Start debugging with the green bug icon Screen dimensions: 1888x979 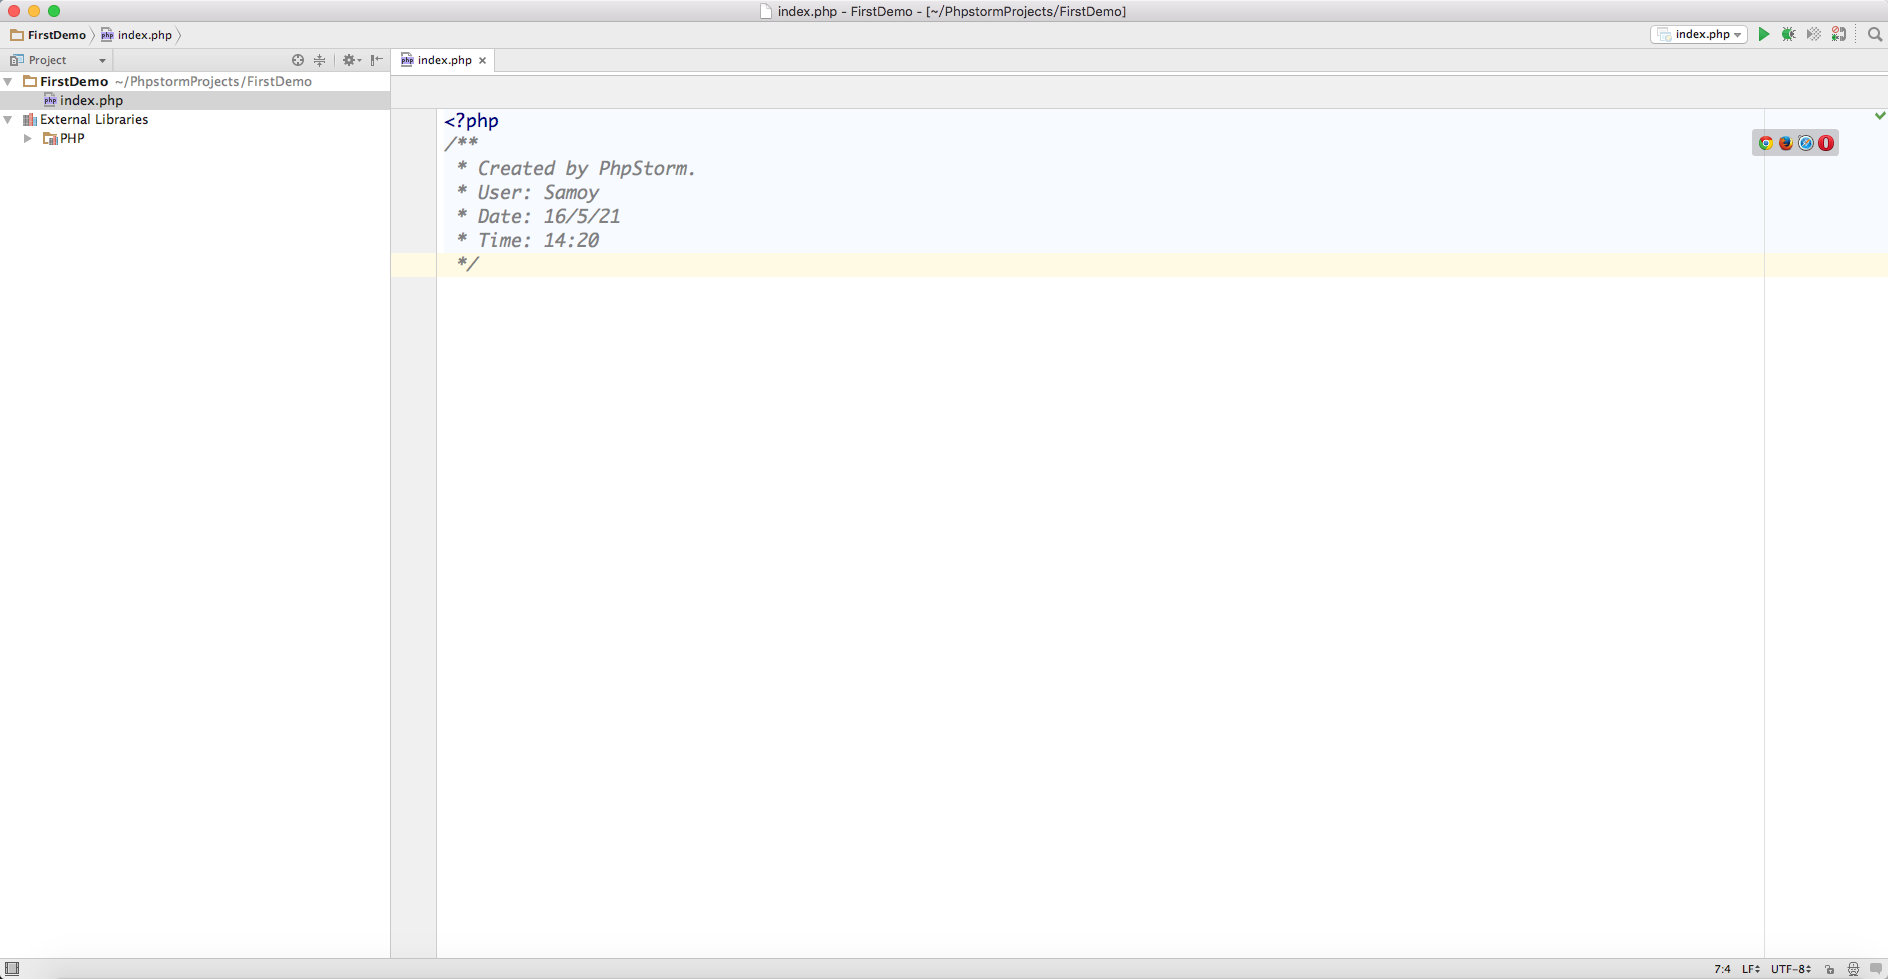coord(1789,34)
